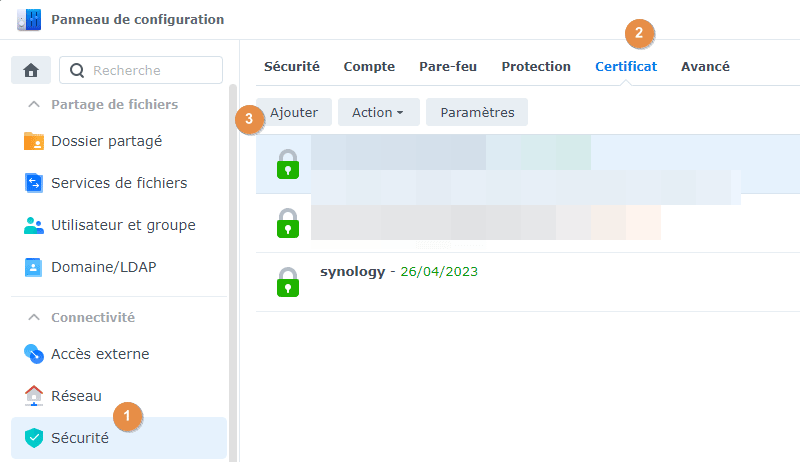Screen dimensions: 800x462
Task: Click the Utilisateur et groupe icon
Action: point(34,225)
